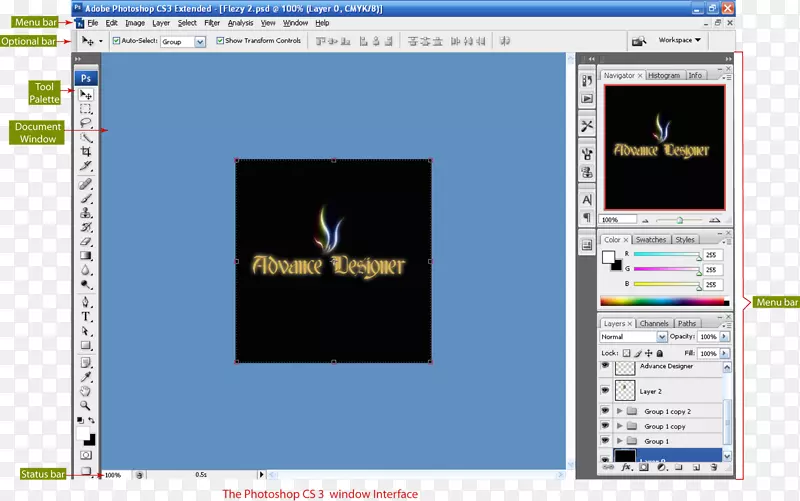Choose the Rectangle shape tool
Image resolution: width=800 pixels, height=501 pixels.
point(86,345)
